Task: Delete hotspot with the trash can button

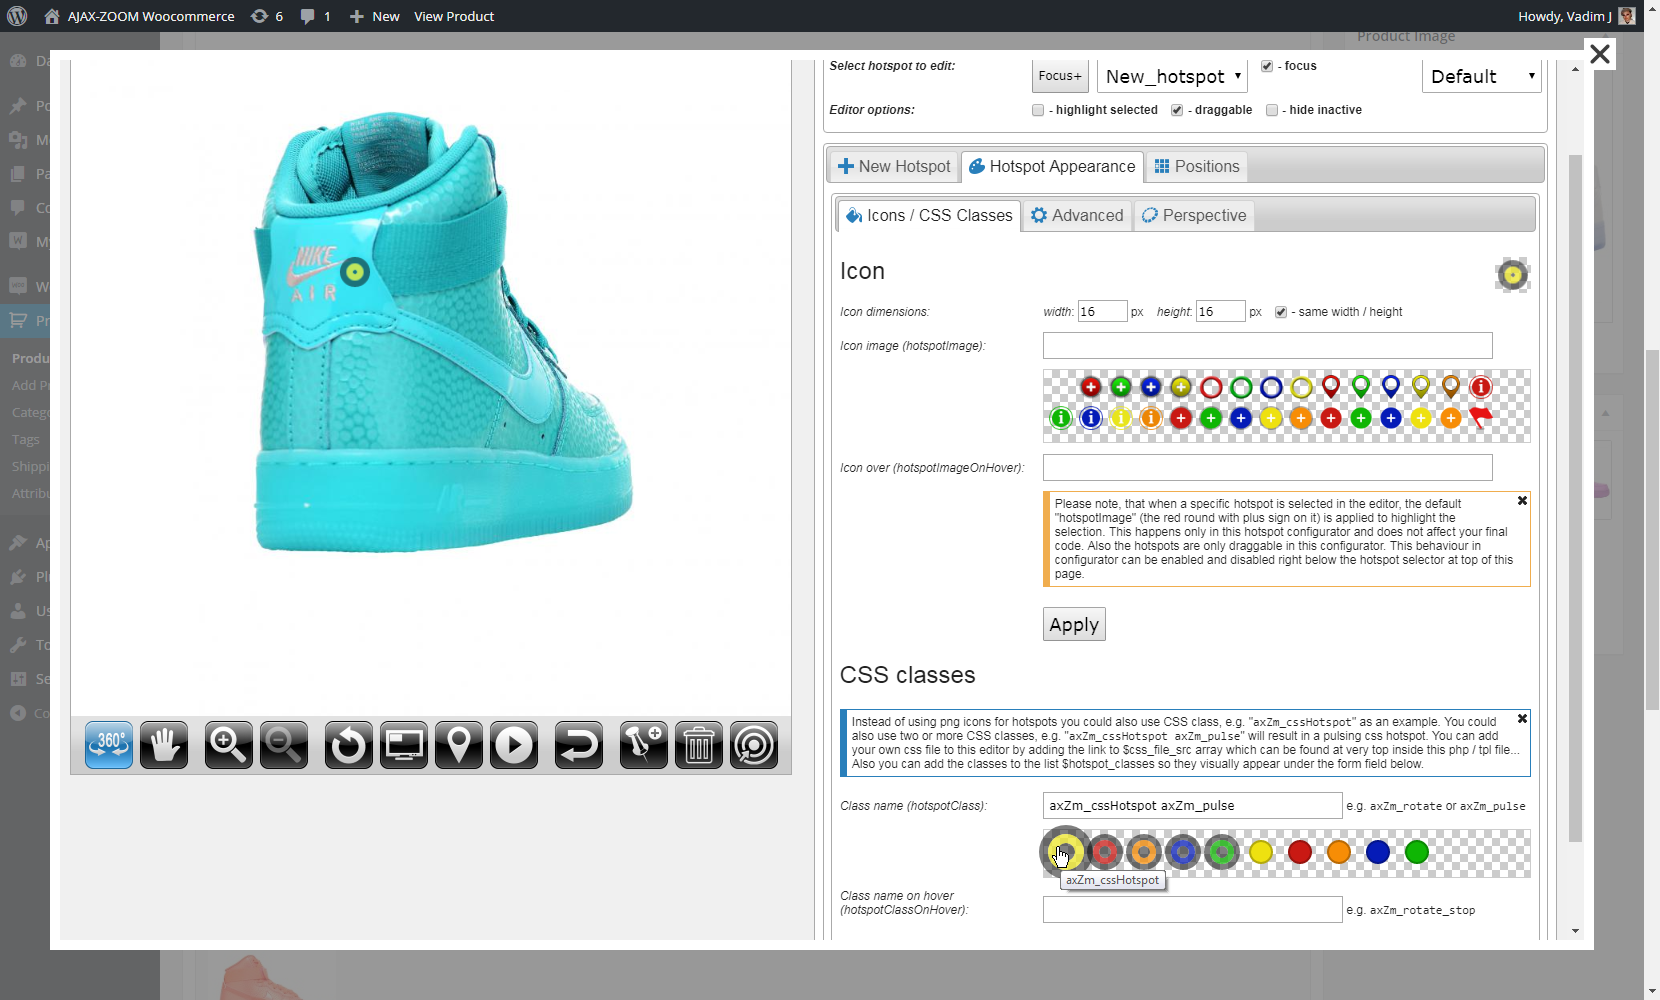Action: (x=699, y=745)
